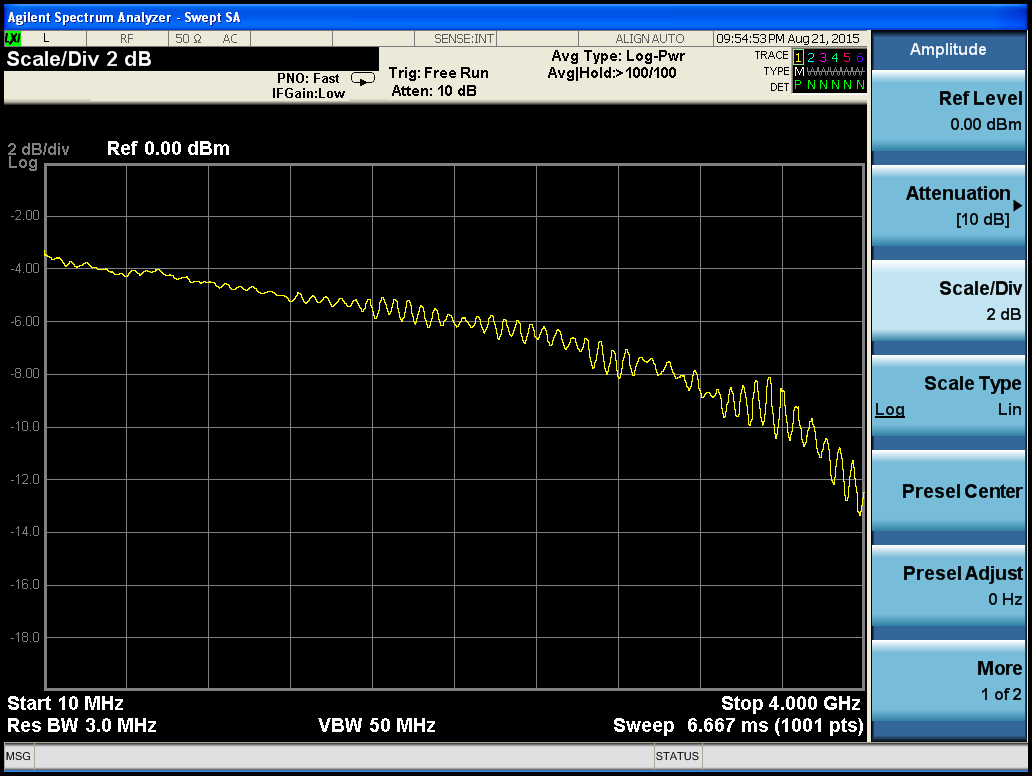Select trace 2 indicator in trace panel
This screenshot has height=776, width=1032.
(x=811, y=56)
